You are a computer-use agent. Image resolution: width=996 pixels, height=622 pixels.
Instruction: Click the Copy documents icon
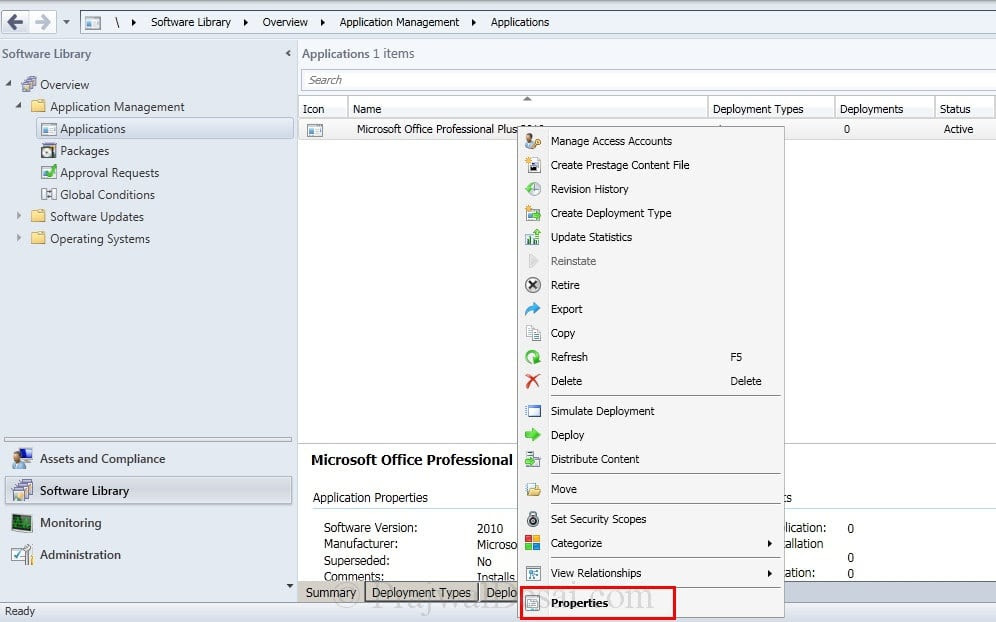tap(533, 333)
